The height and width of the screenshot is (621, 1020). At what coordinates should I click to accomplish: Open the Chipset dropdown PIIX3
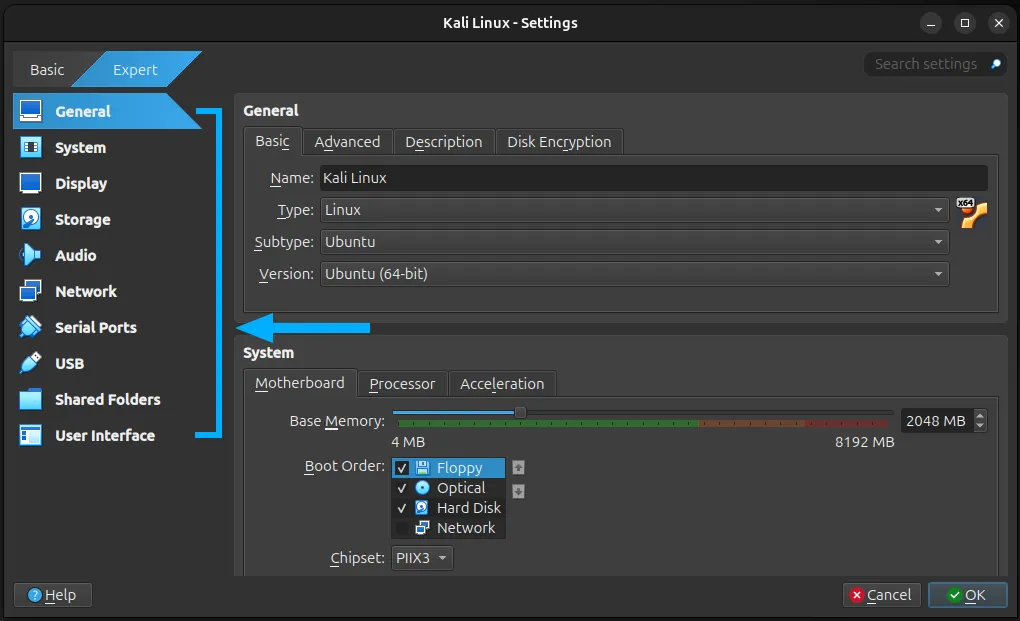point(422,558)
